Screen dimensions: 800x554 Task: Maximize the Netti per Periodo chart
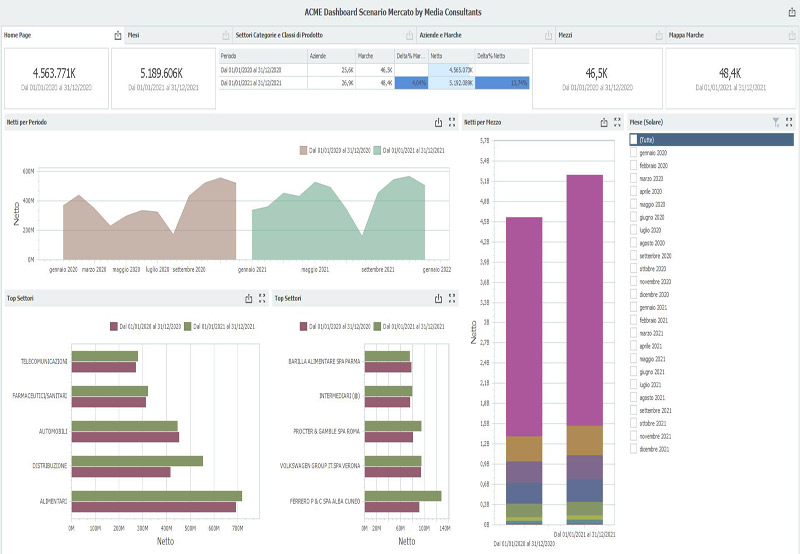click(x=455, y=123)
